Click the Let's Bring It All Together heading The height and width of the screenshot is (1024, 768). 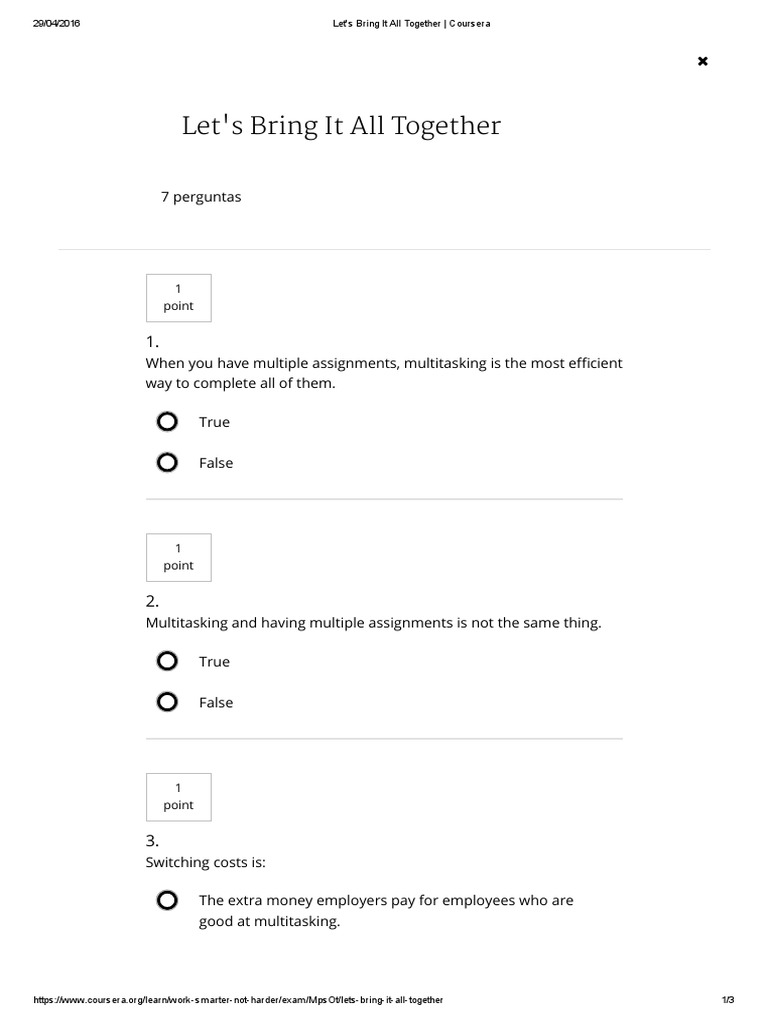[x=341, y=126]
